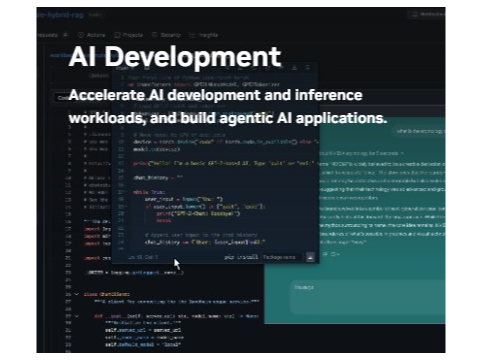Click the 'pip install' label in the editor
The image size is (481, 361).
[x=241, y=257]
